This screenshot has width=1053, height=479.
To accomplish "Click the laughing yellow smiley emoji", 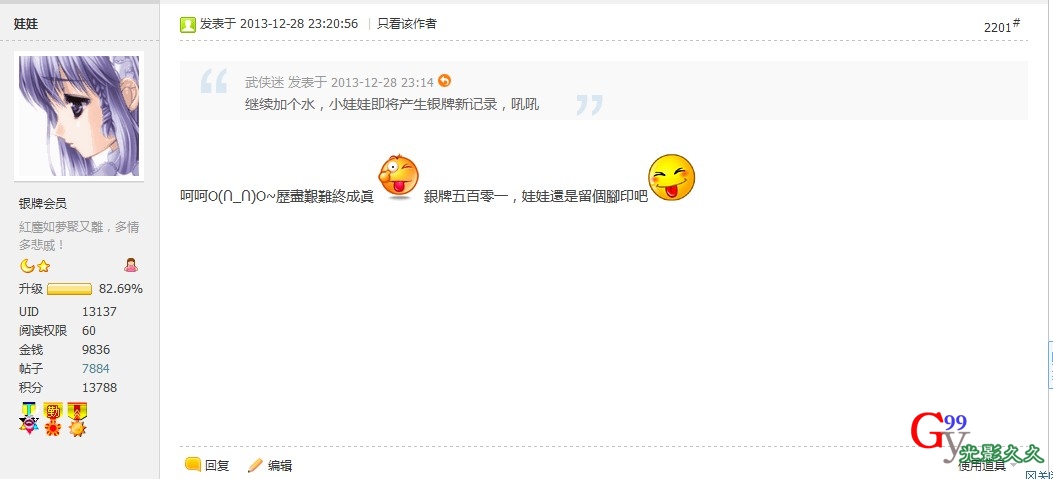I will (x=671, y=177).
